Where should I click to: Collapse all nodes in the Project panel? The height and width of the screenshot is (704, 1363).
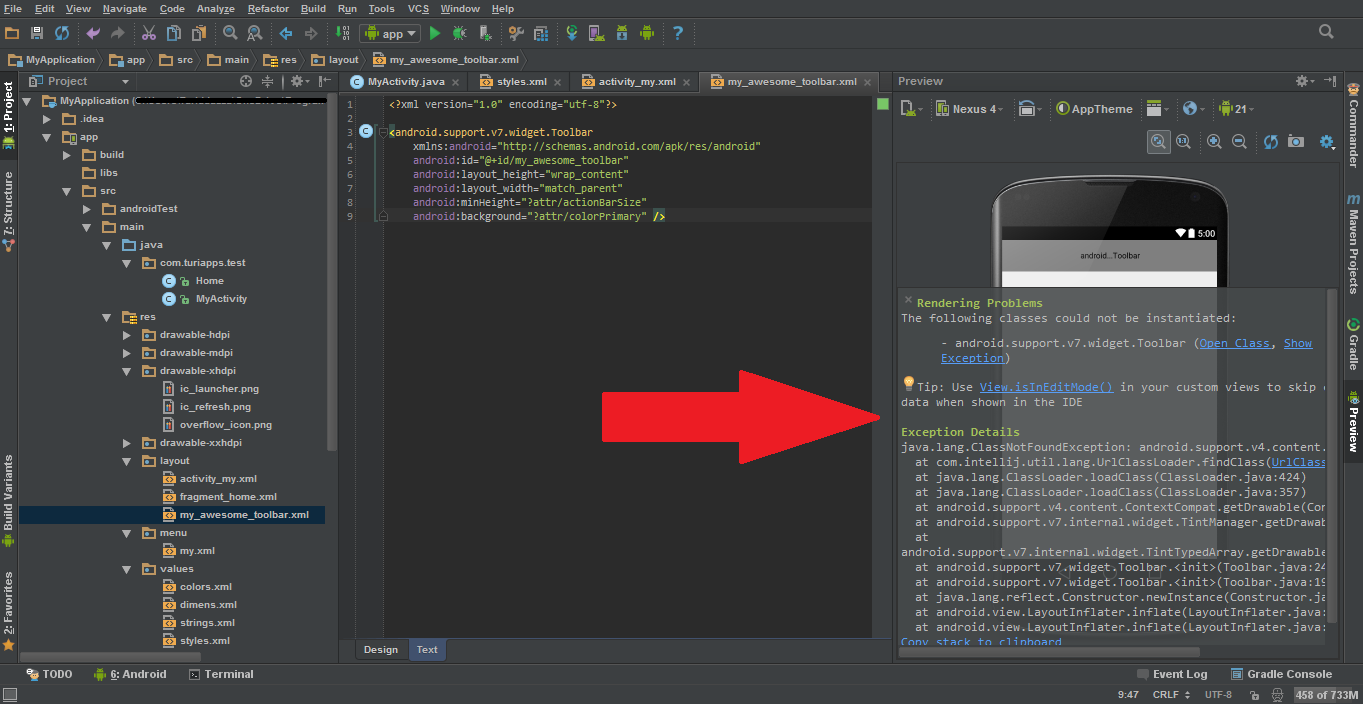(x=268, y=81)
